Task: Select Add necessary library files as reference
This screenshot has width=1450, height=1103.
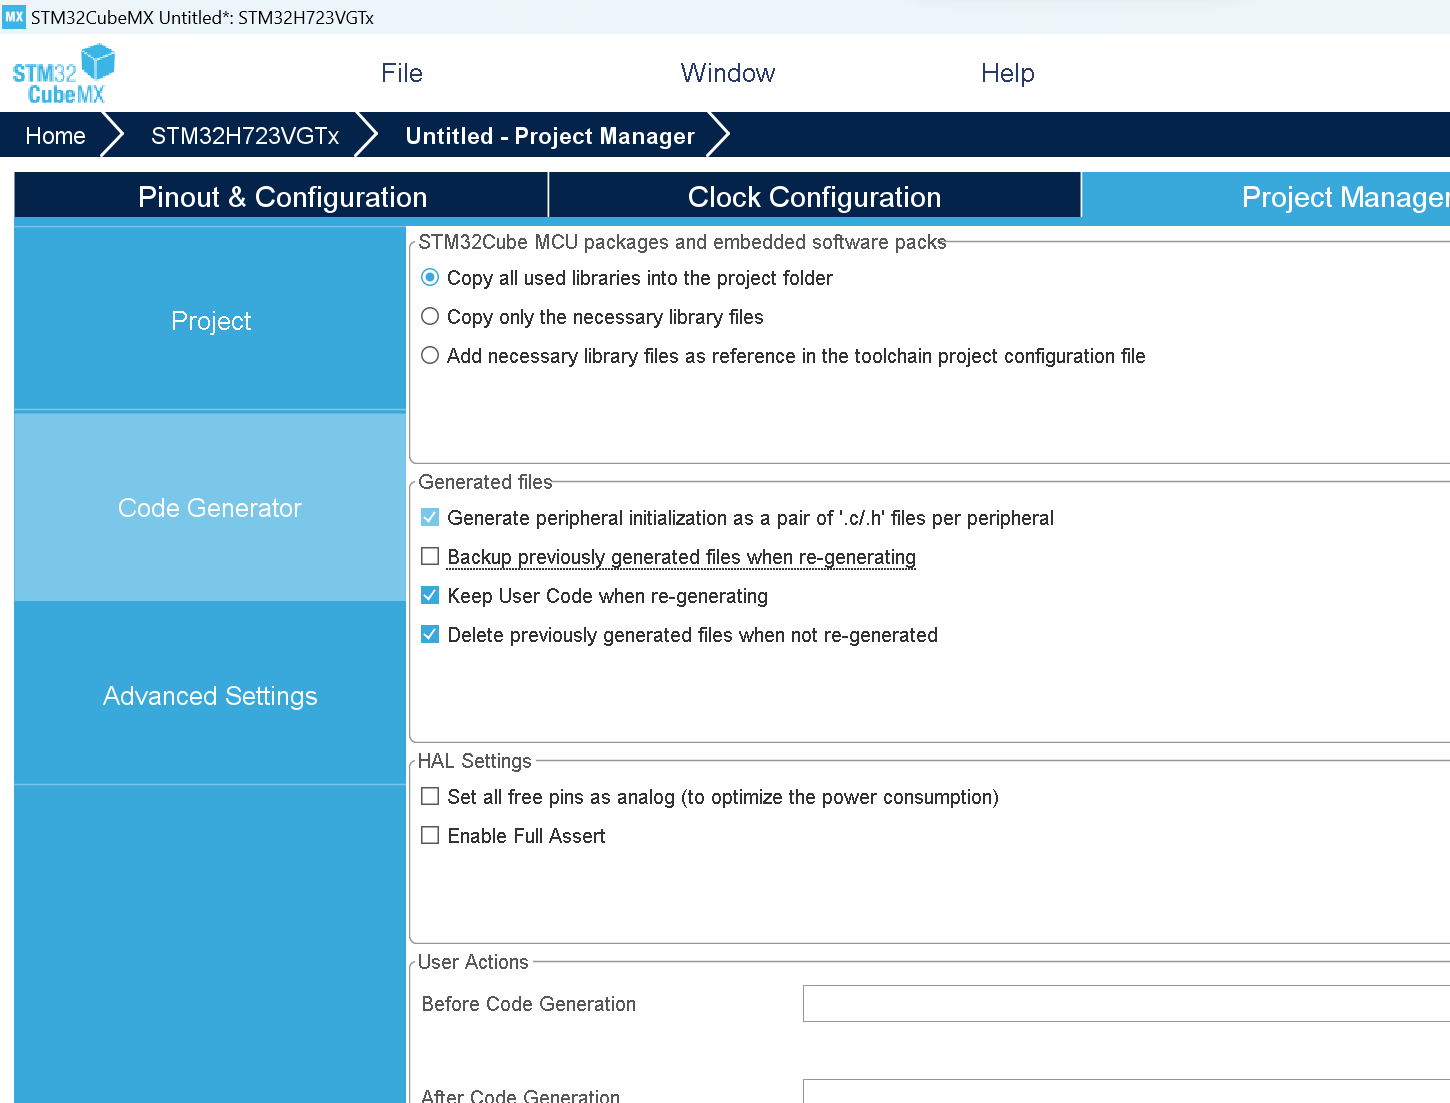Action: pyautogui.click(x=430, y=355)
